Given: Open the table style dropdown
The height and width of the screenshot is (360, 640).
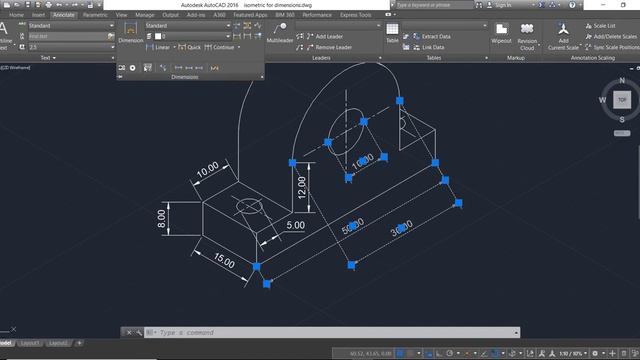Looking at the screenshot, I should (x=444, y=25).
